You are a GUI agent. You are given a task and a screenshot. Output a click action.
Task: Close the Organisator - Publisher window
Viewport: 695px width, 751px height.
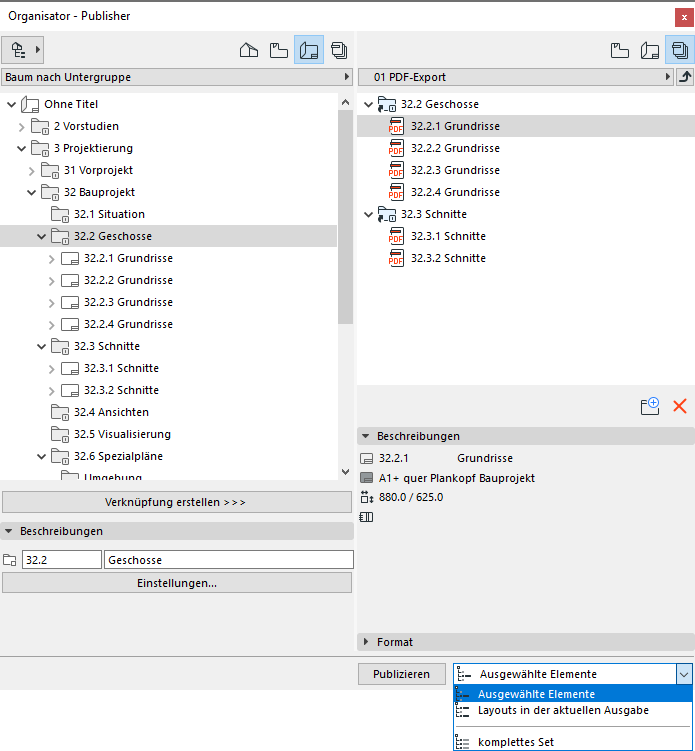[684, 17]
